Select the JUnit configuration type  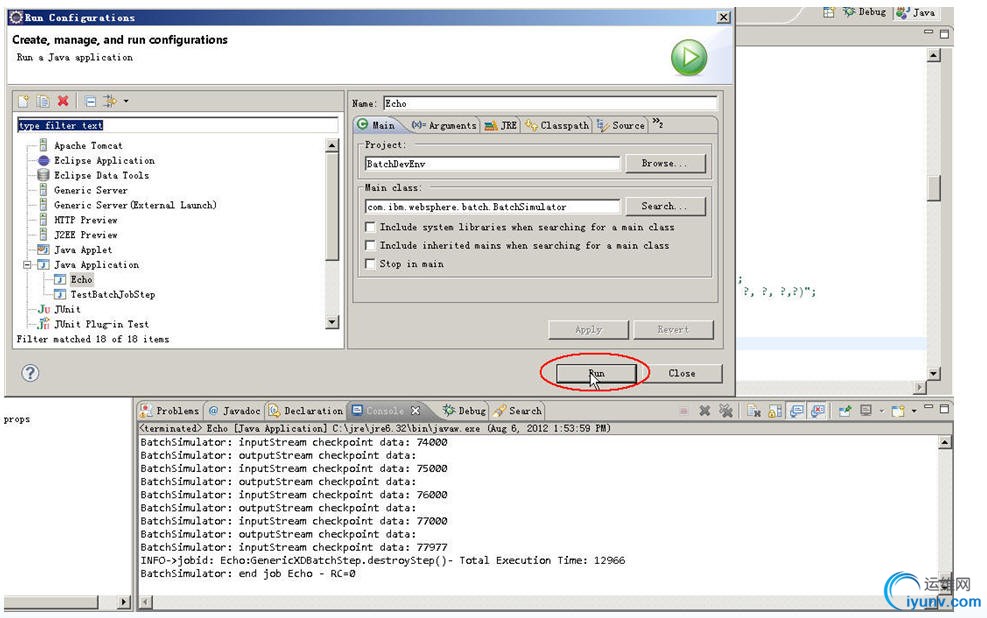tap(67, 309)
